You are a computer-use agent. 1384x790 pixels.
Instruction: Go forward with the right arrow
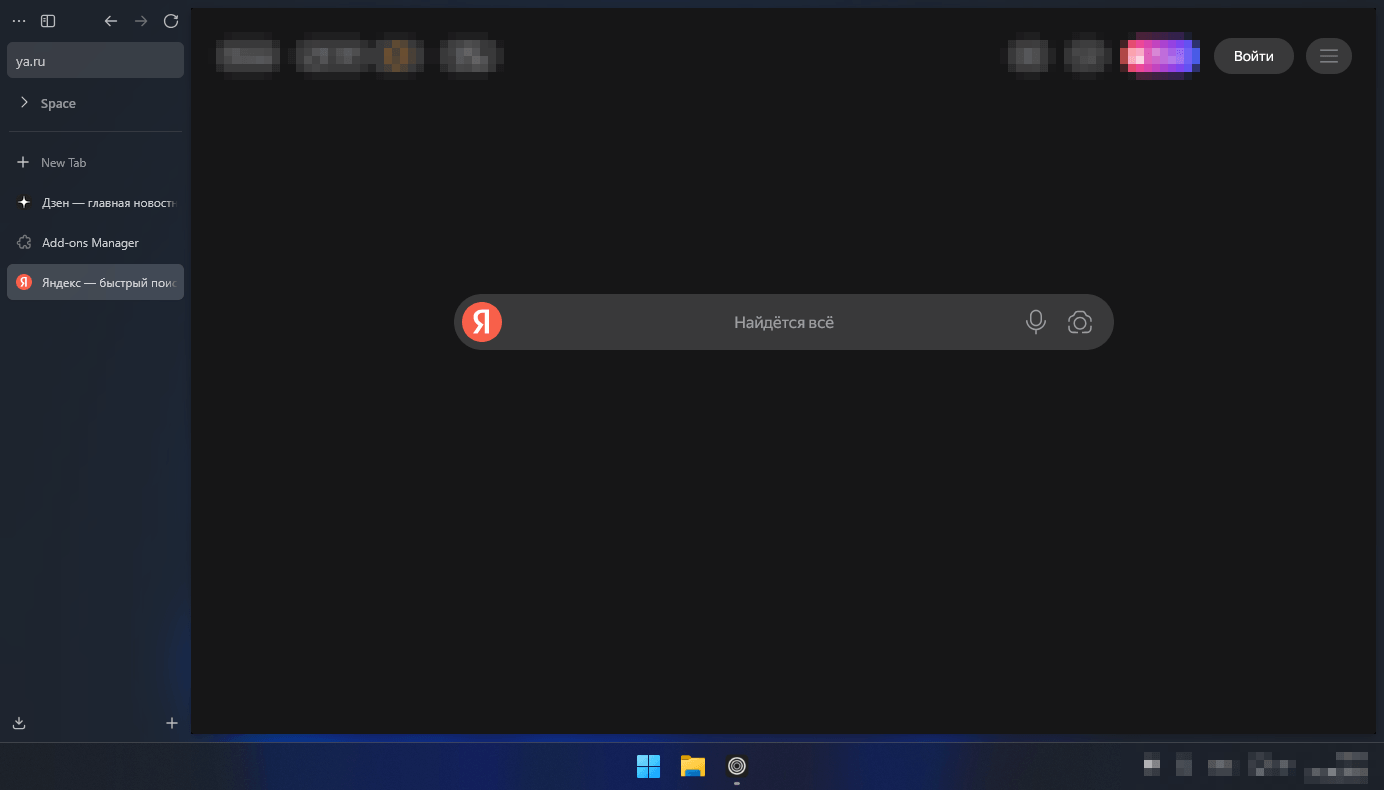[x=141, y=21]
